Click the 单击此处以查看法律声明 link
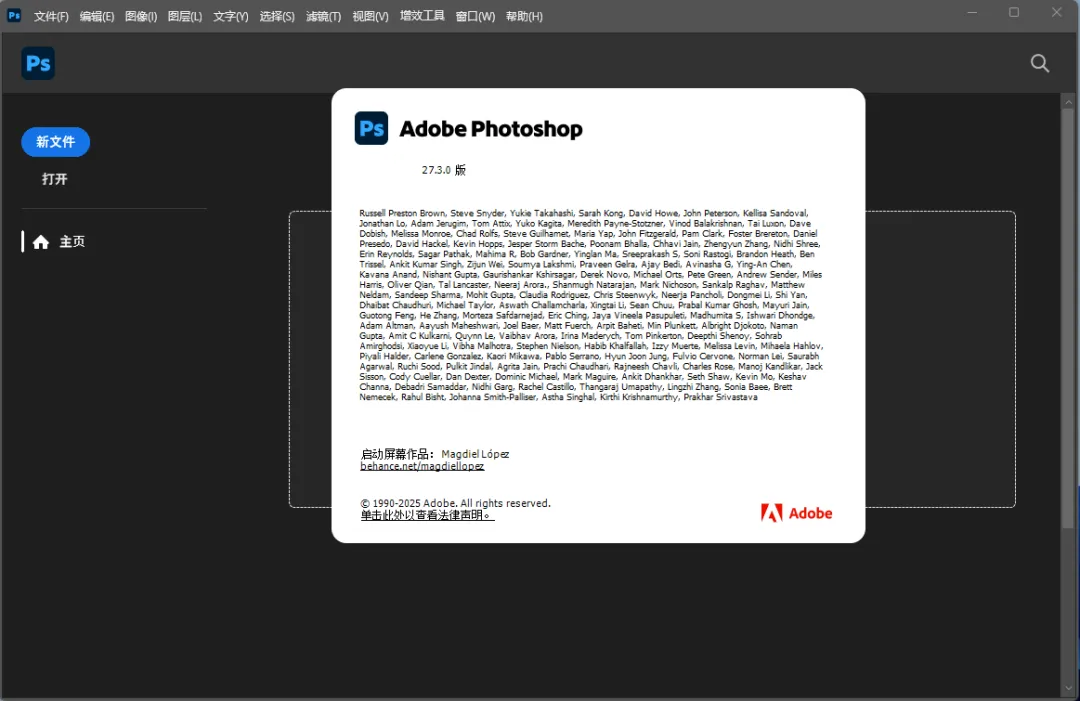 click(427, 515)
